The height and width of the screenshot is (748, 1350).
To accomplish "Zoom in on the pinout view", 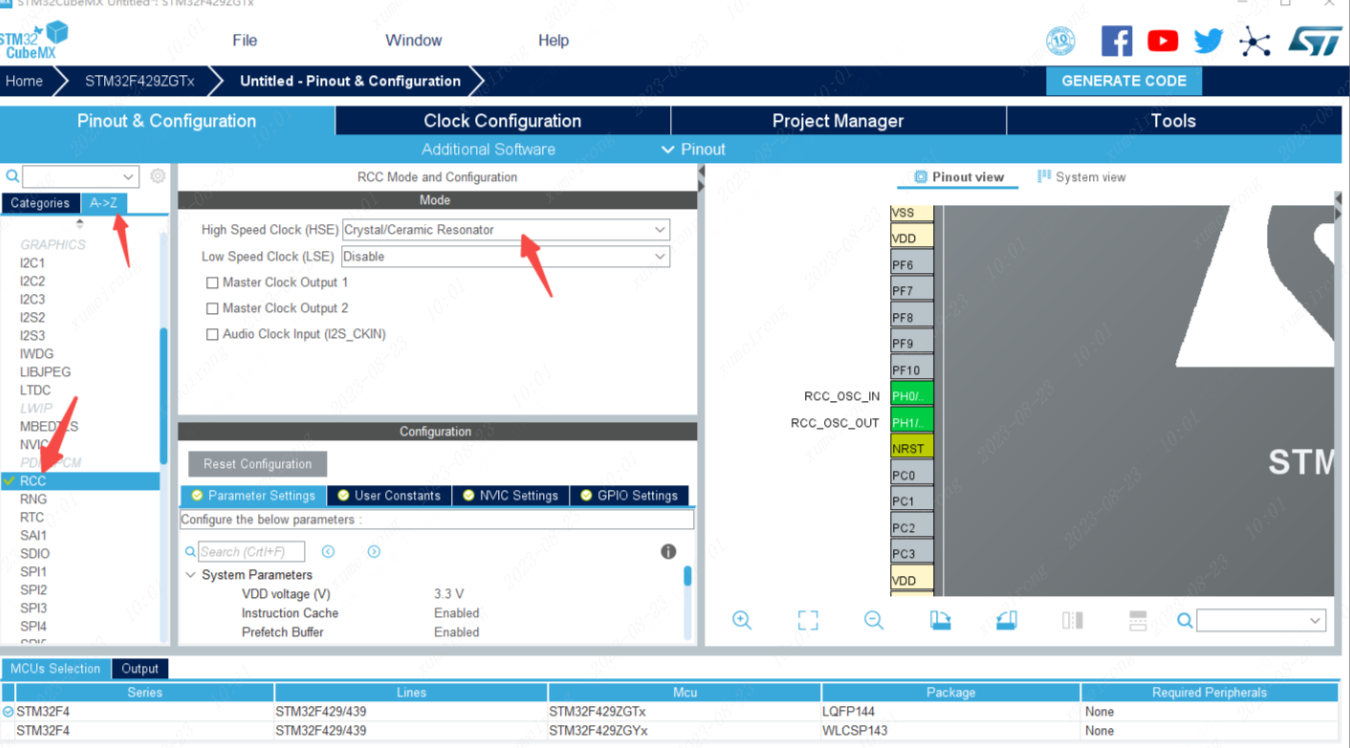I will pos(742,620).
